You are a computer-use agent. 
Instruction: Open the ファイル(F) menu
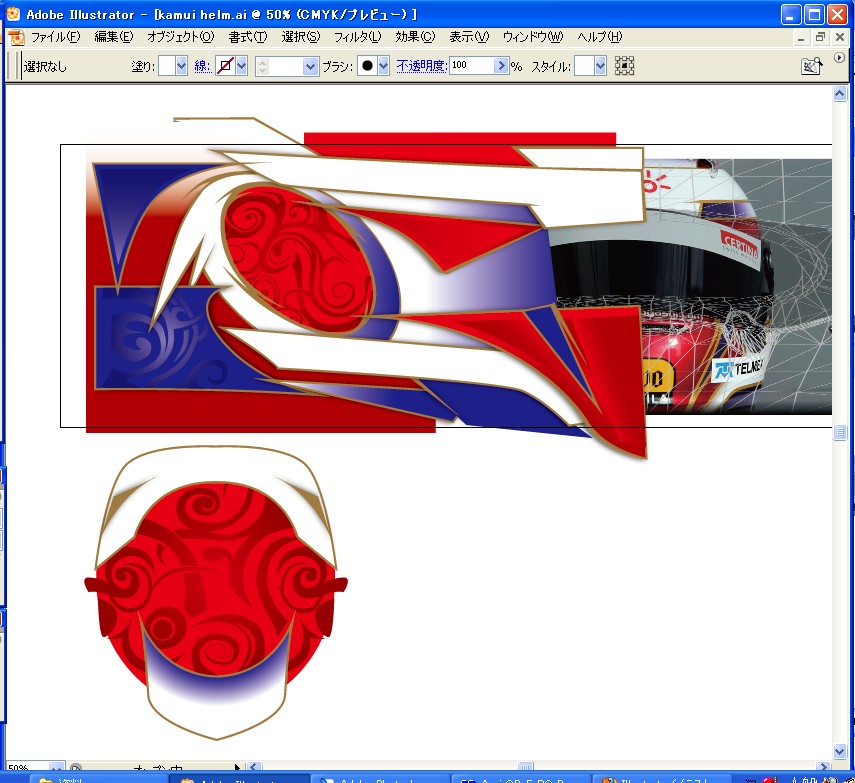click(x=55, y=37)
